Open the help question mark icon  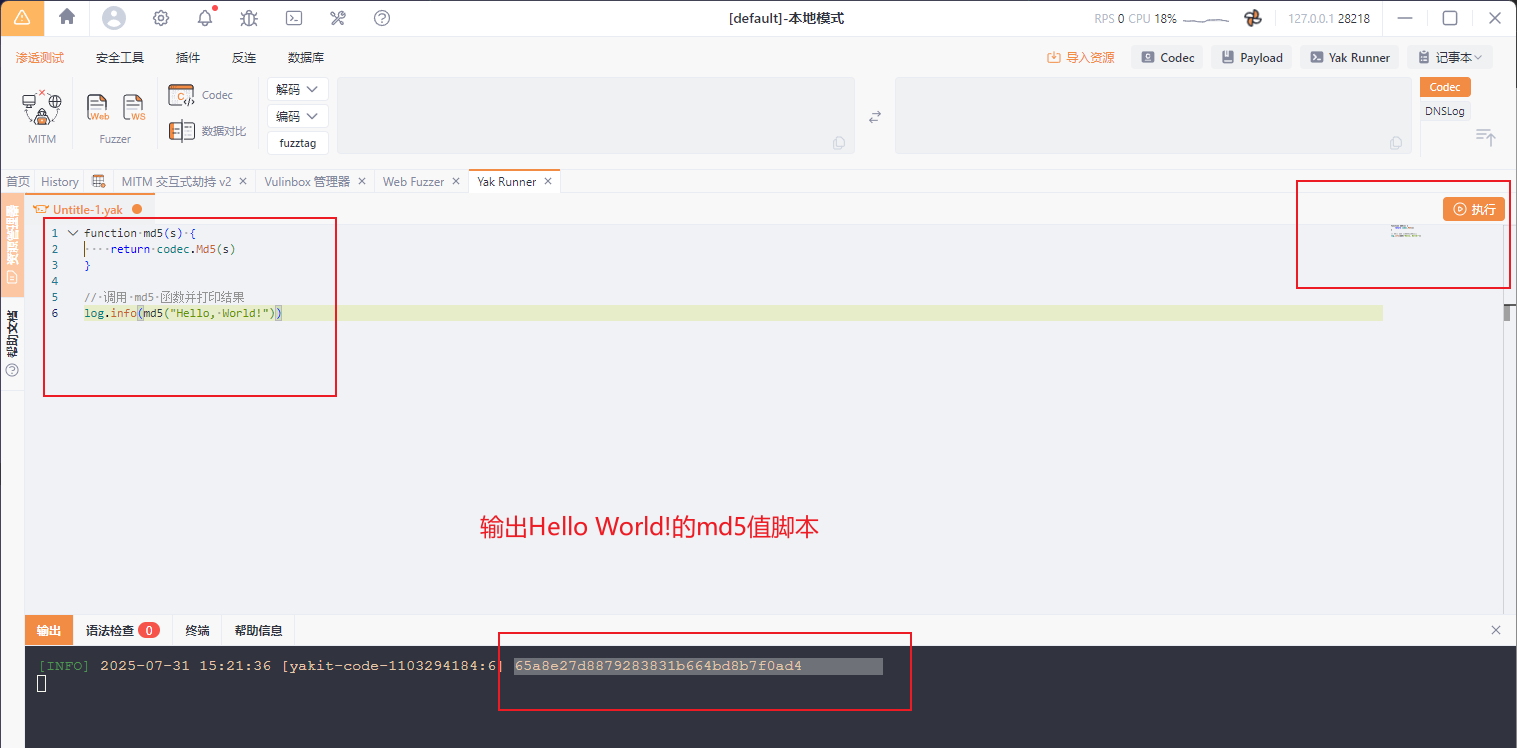382,18
